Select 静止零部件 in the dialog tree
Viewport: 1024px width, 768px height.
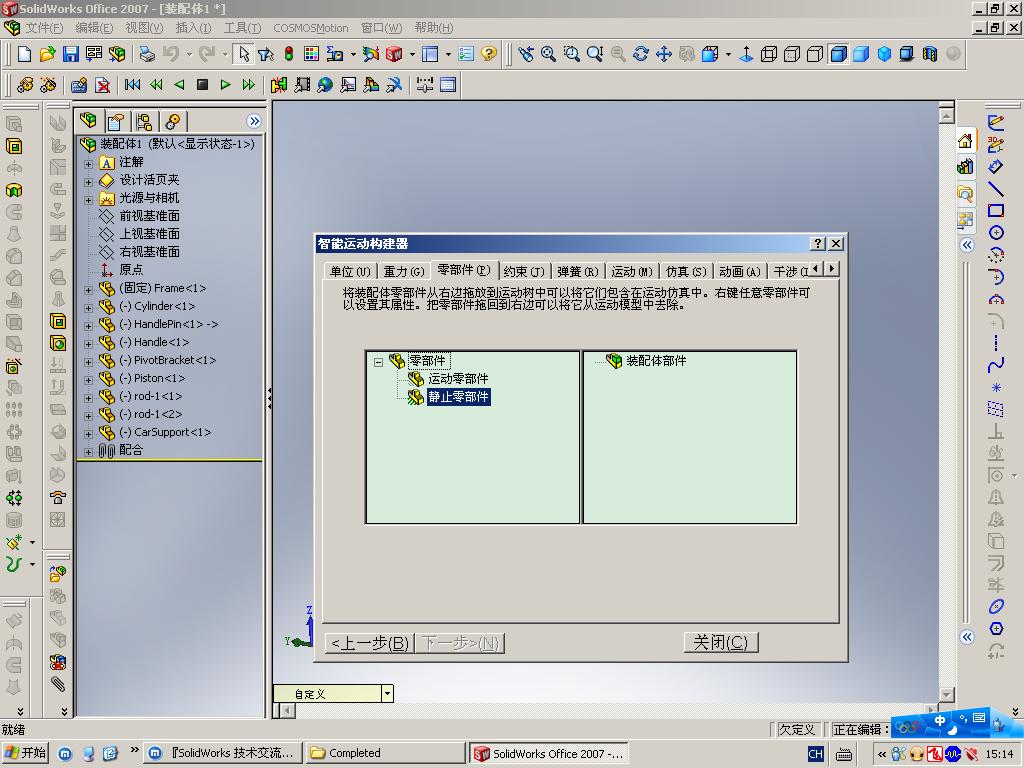(458, 396)
